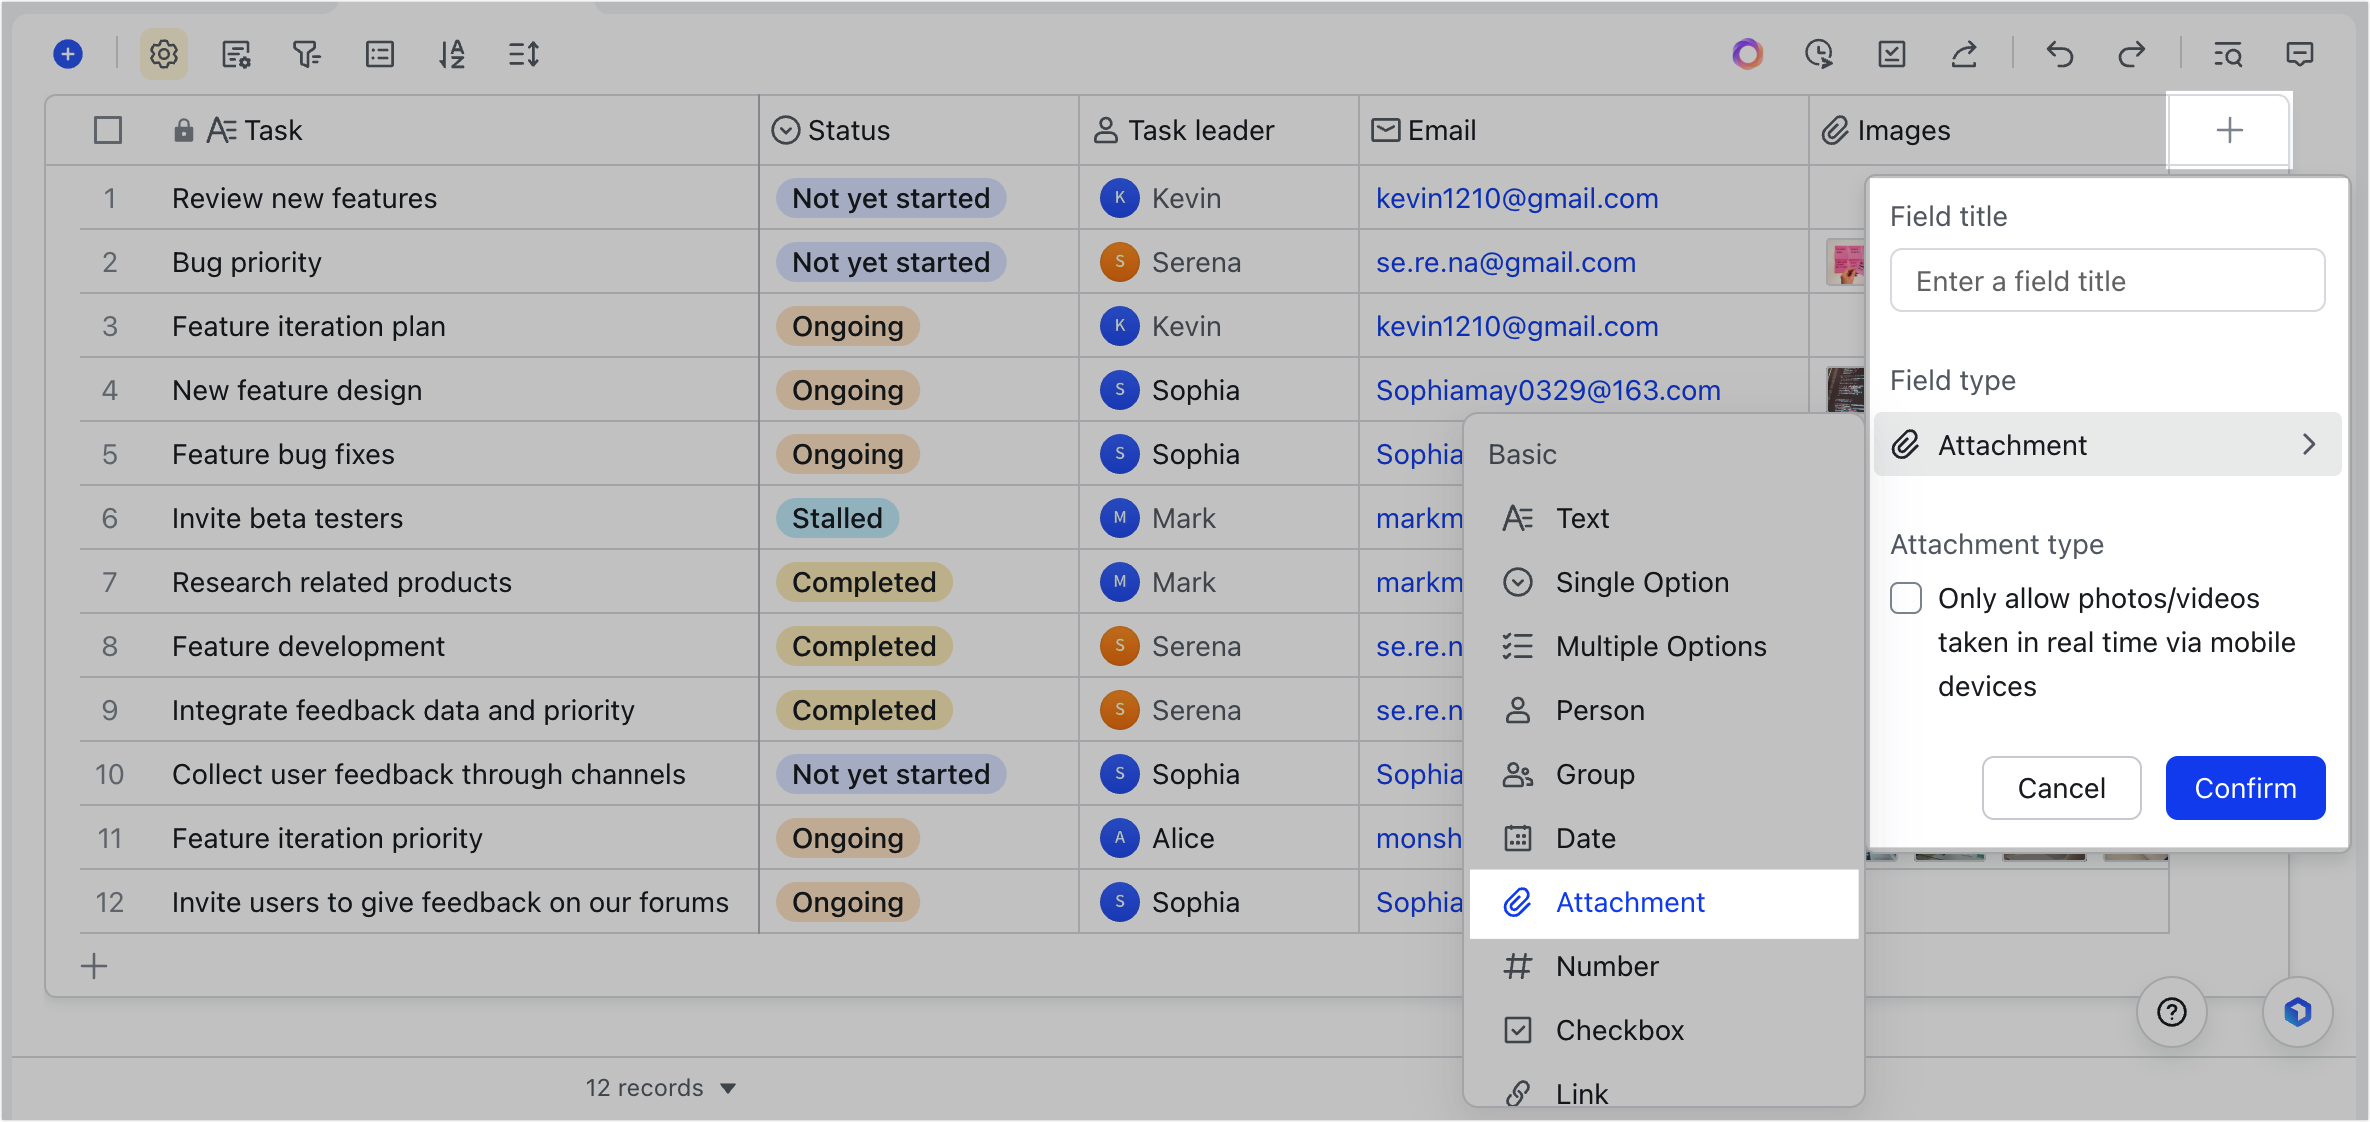
Task: Select the header row checkbox
Action: tap(108, 129)
